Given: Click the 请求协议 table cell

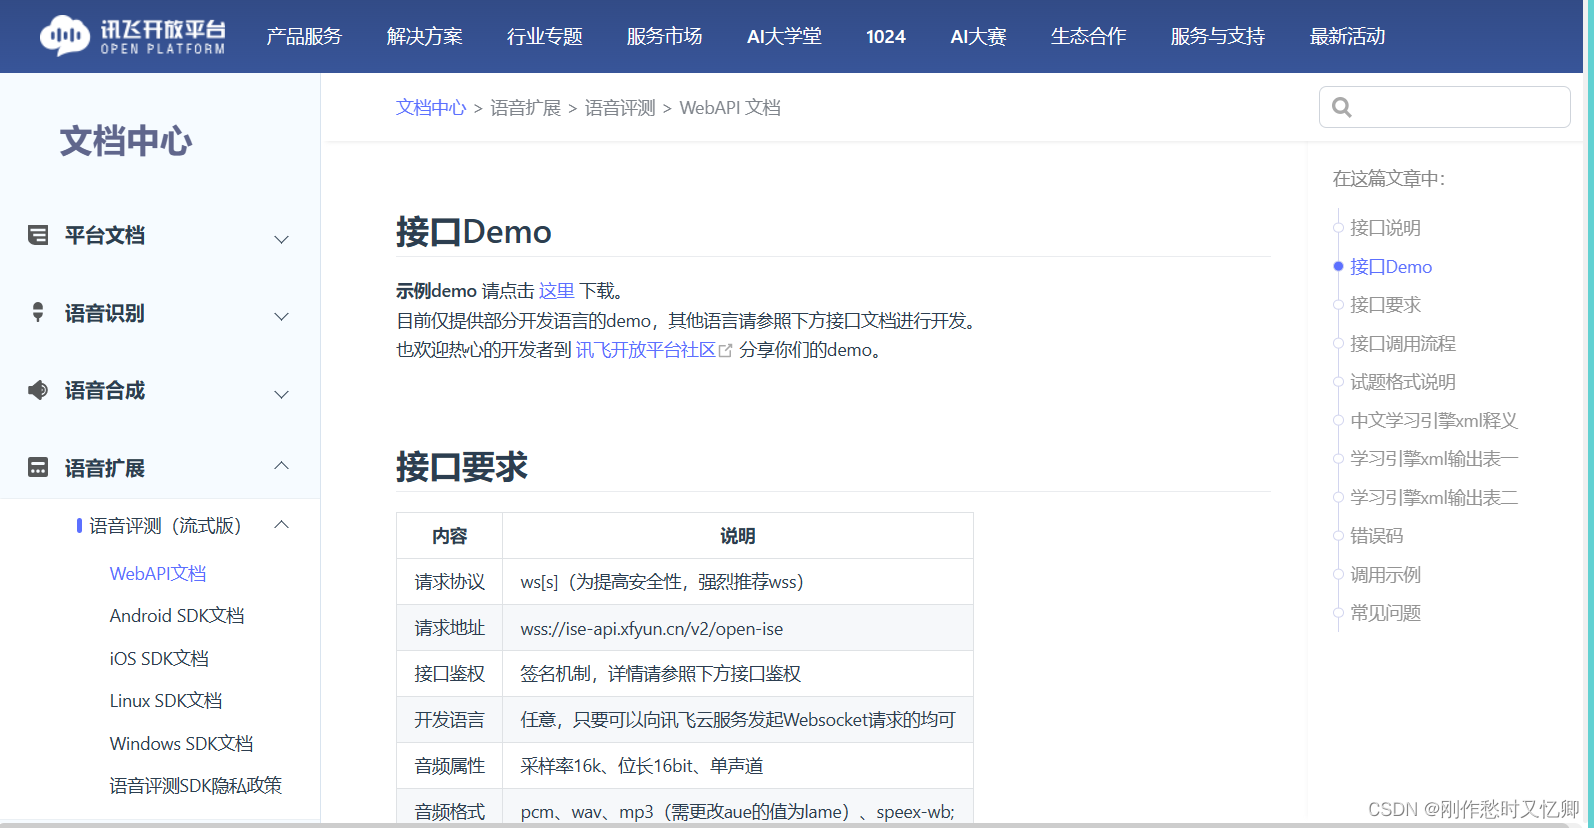Looking at the screenshot, I should pyautogui.click(x=450, y=582).
